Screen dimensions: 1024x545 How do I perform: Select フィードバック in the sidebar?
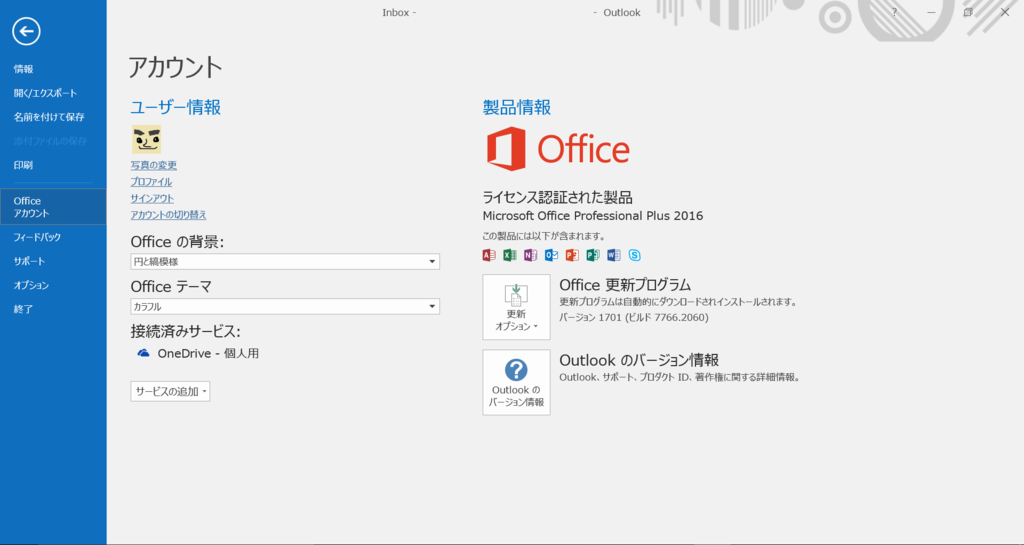coord(53,238)
